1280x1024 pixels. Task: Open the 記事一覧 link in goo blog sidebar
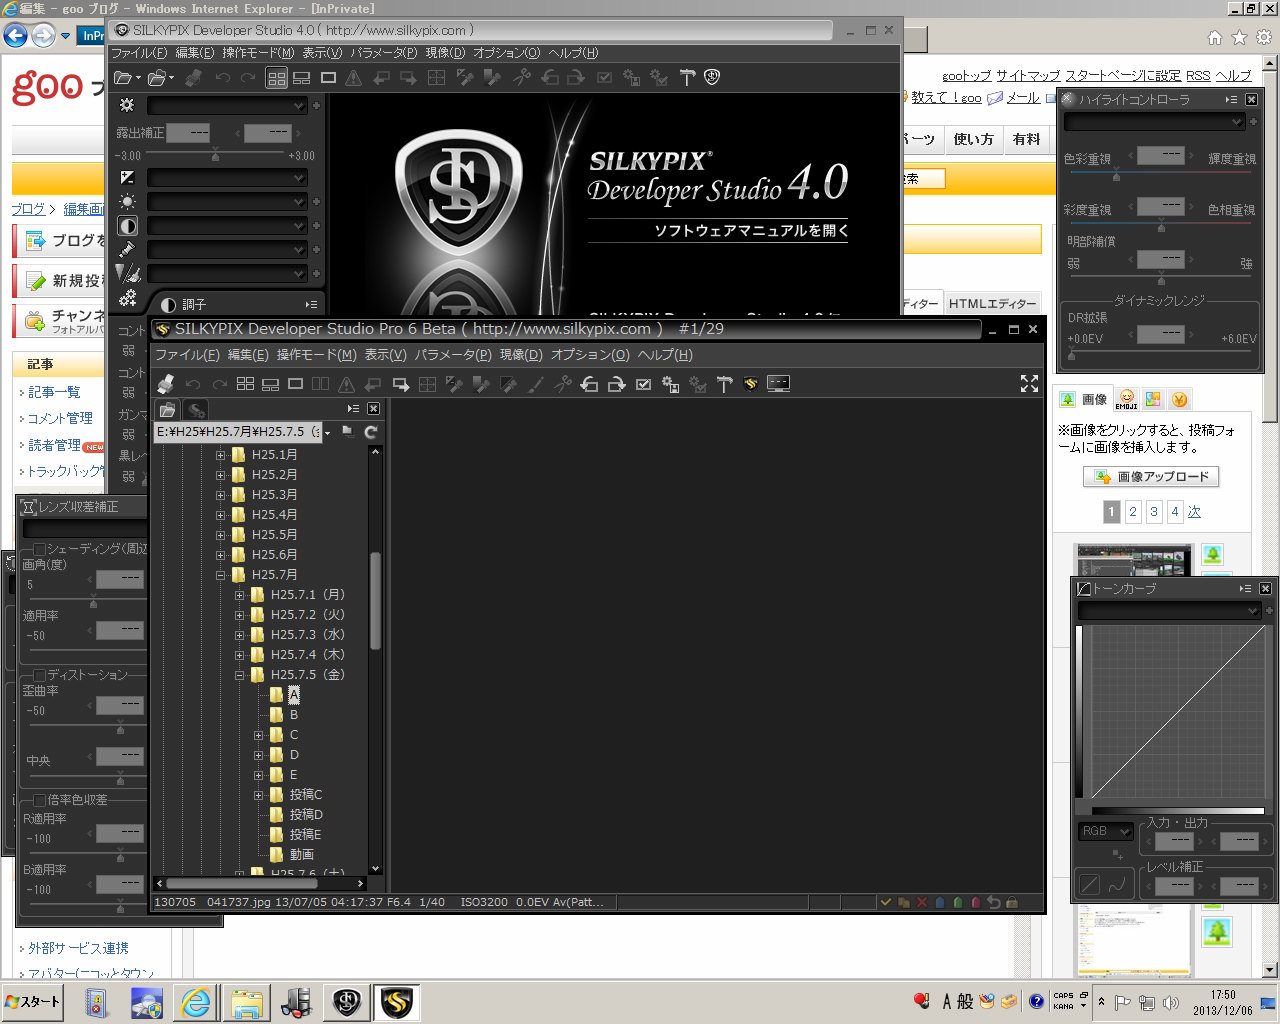pos(54,392)
